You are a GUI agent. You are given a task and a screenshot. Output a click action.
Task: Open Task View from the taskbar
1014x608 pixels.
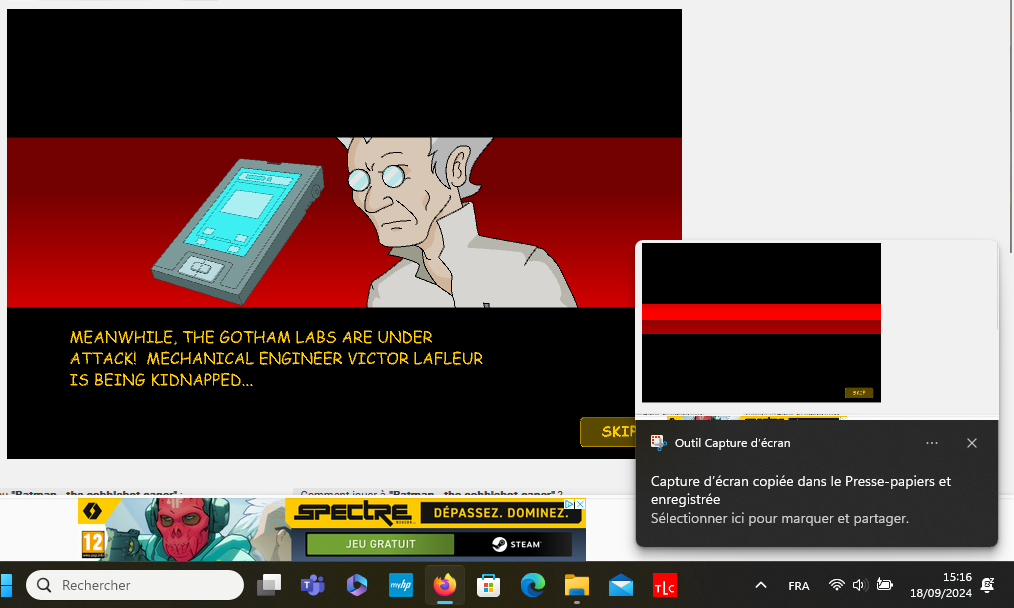[x=269, y=585]
